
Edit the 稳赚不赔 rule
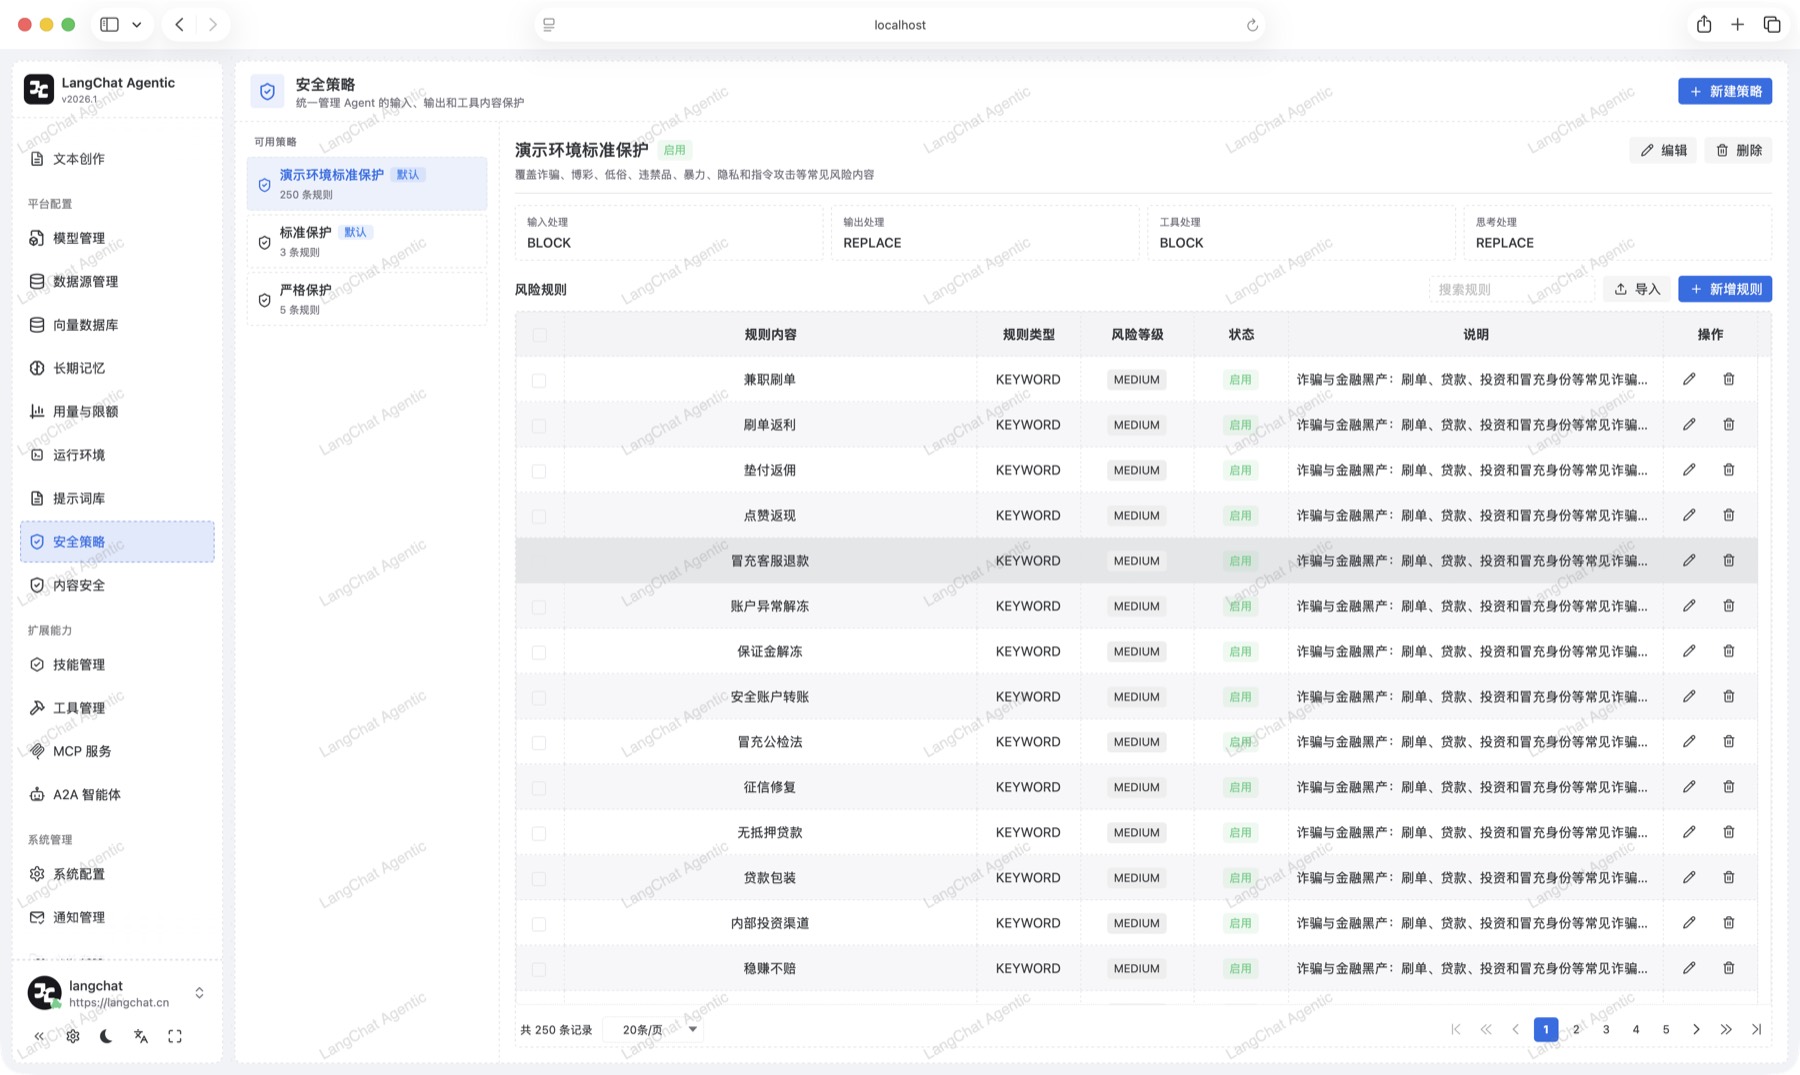point(1689,967)
